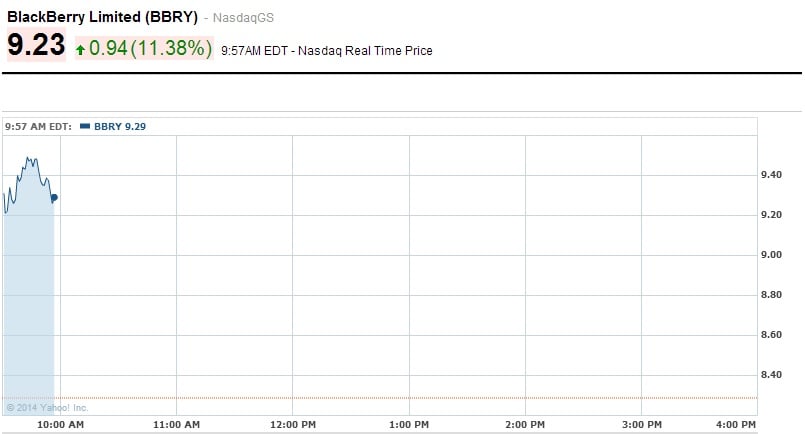Click the 2:00 PM time axis label

[x=526, y=425]
